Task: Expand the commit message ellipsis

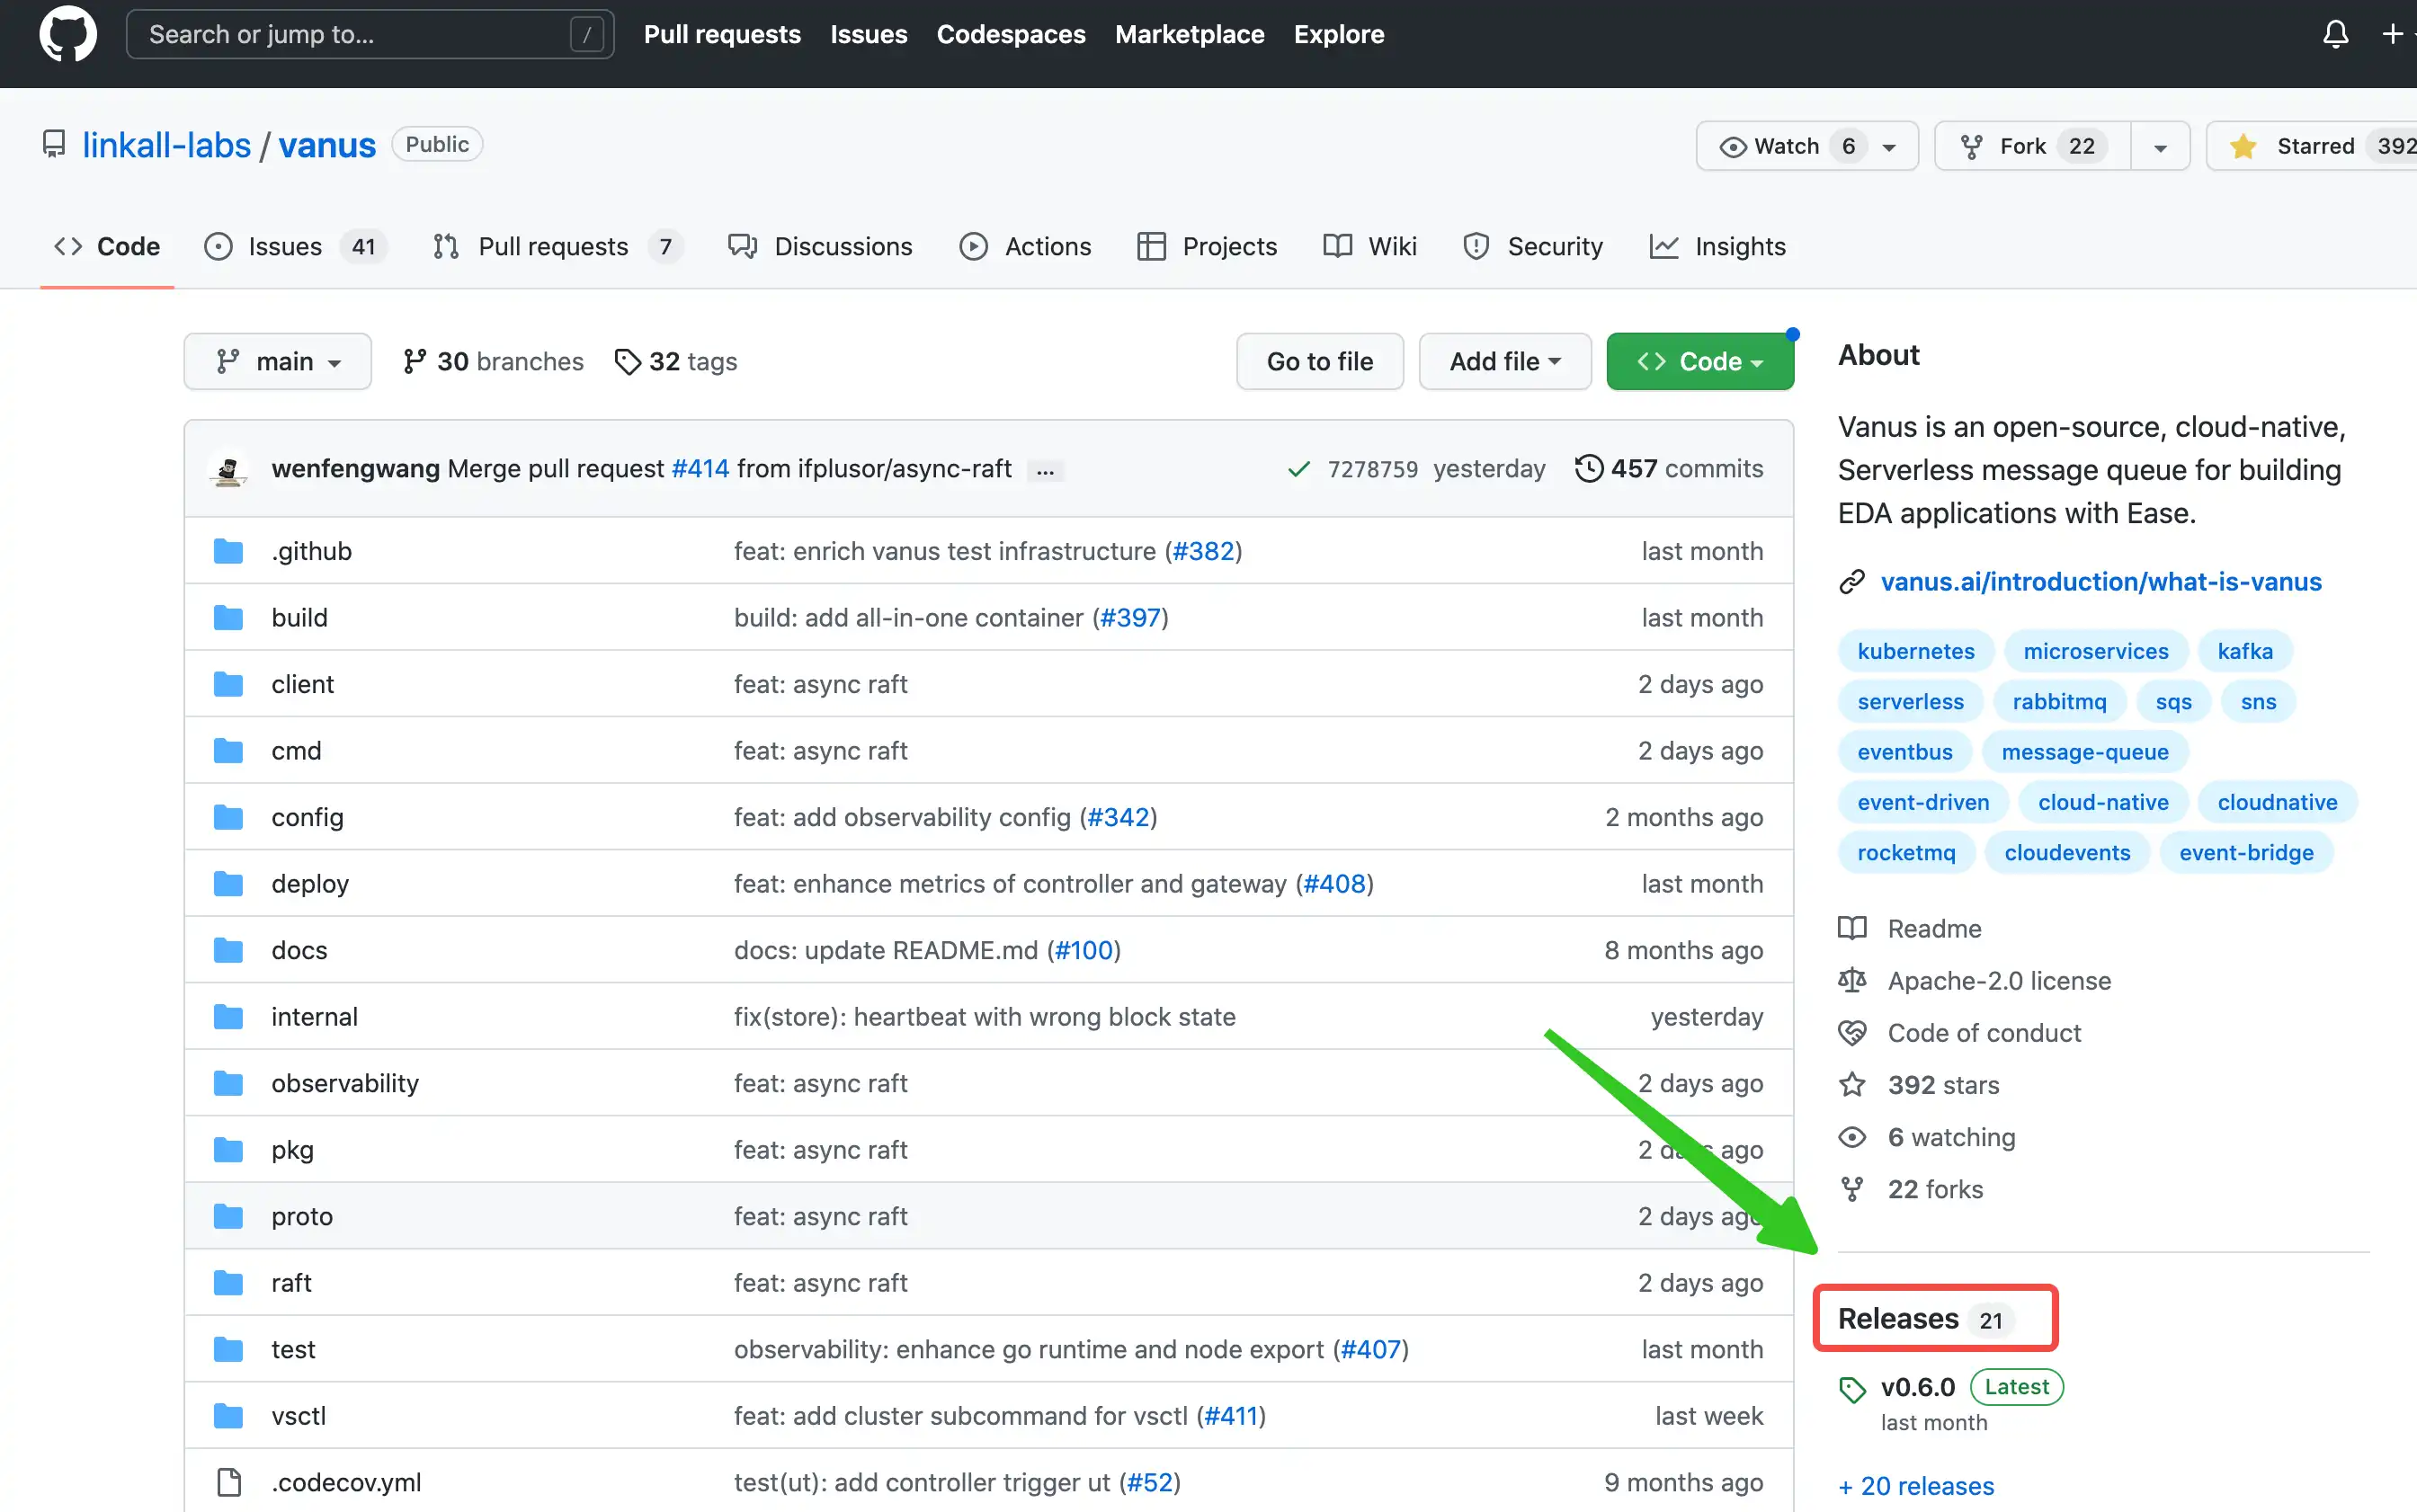Action: 1045,470
